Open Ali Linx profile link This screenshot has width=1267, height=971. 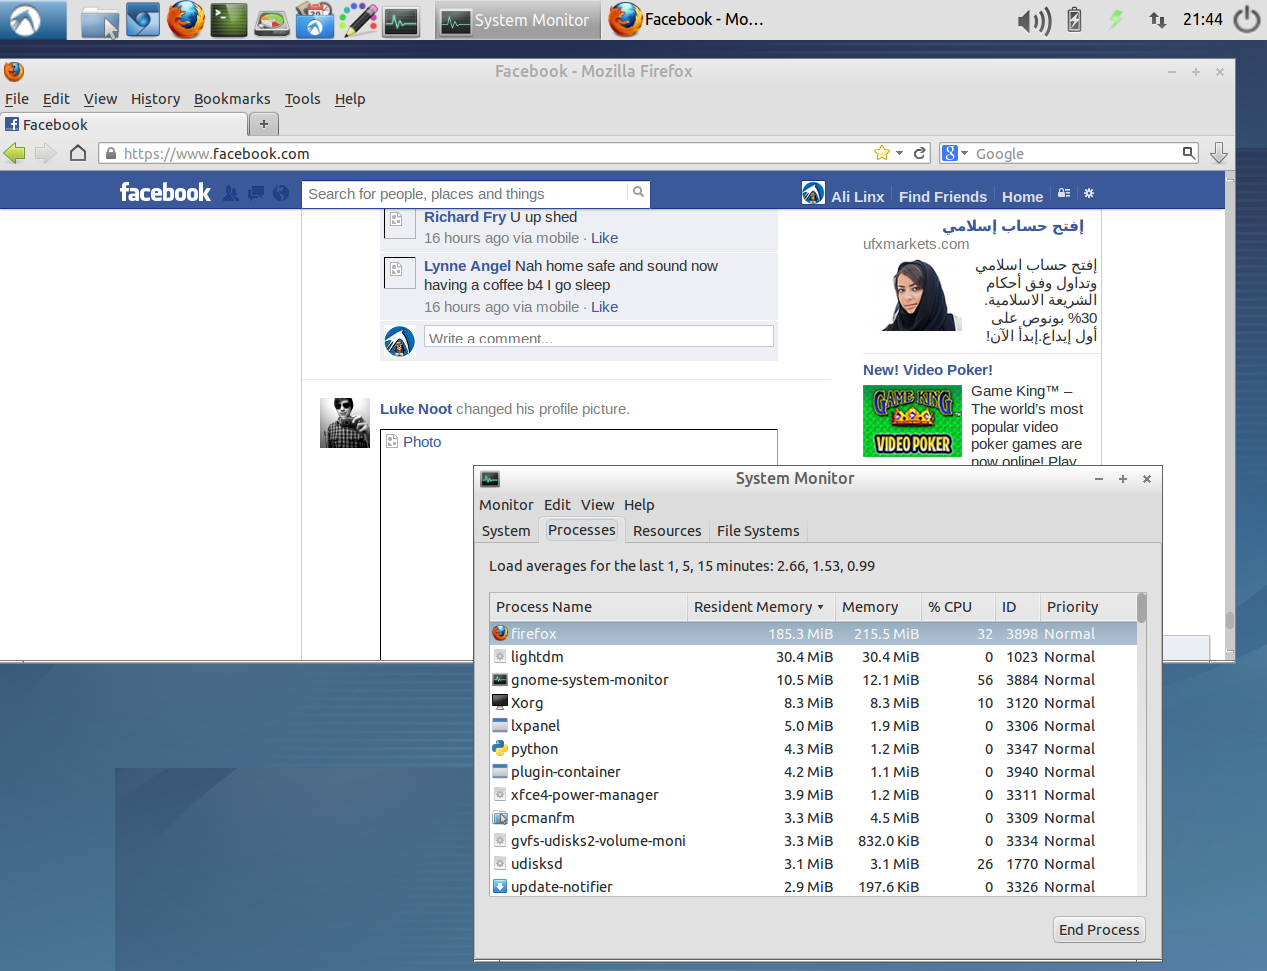[857, 196]
